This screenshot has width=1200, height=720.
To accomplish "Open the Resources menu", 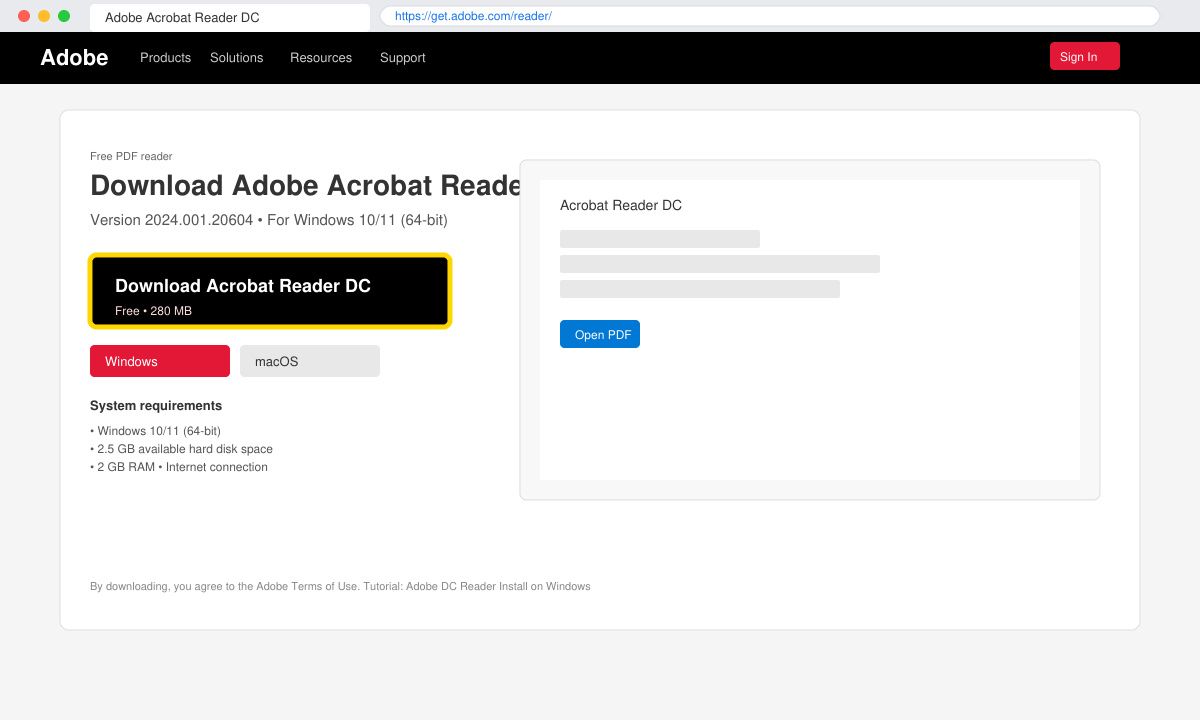I will click(321, 58).
